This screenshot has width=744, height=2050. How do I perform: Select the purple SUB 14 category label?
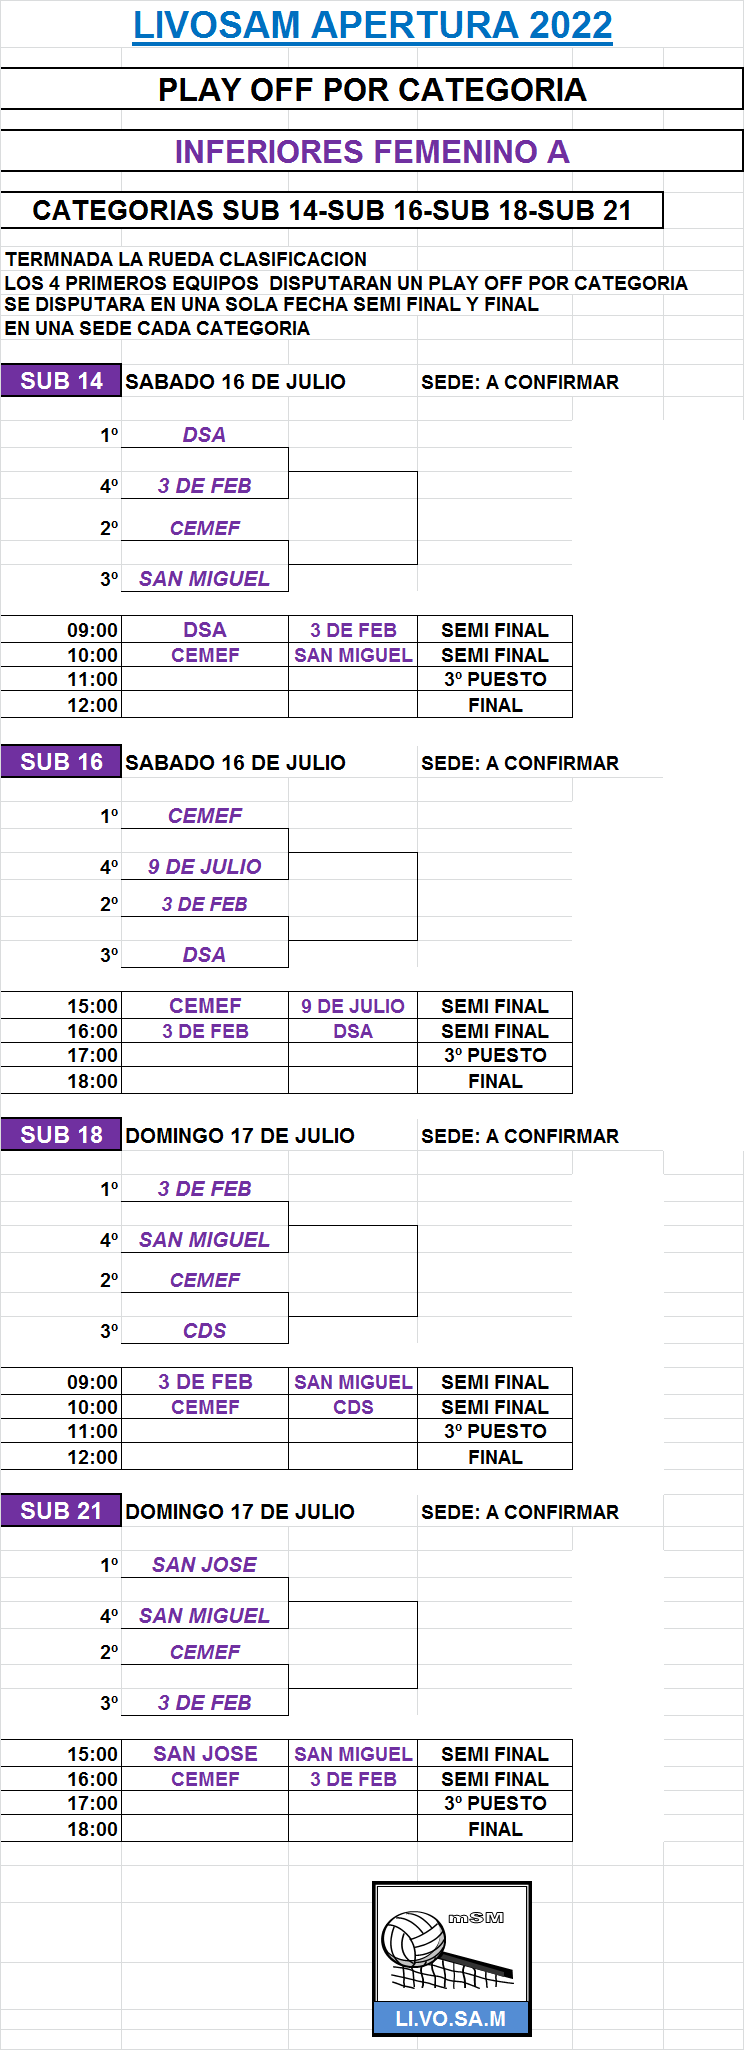pos(61,381)
